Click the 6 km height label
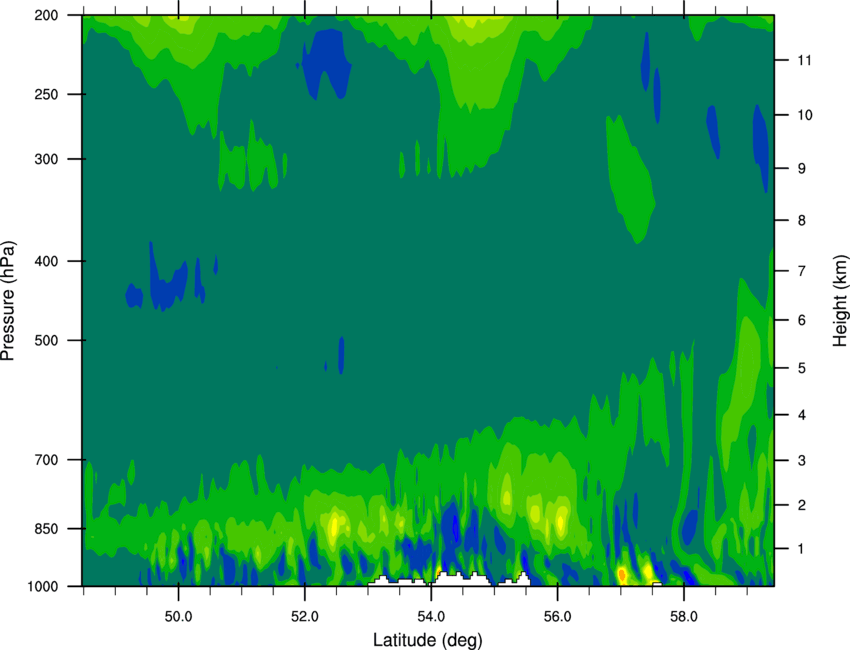850x650 pixels. click(802, 320)
